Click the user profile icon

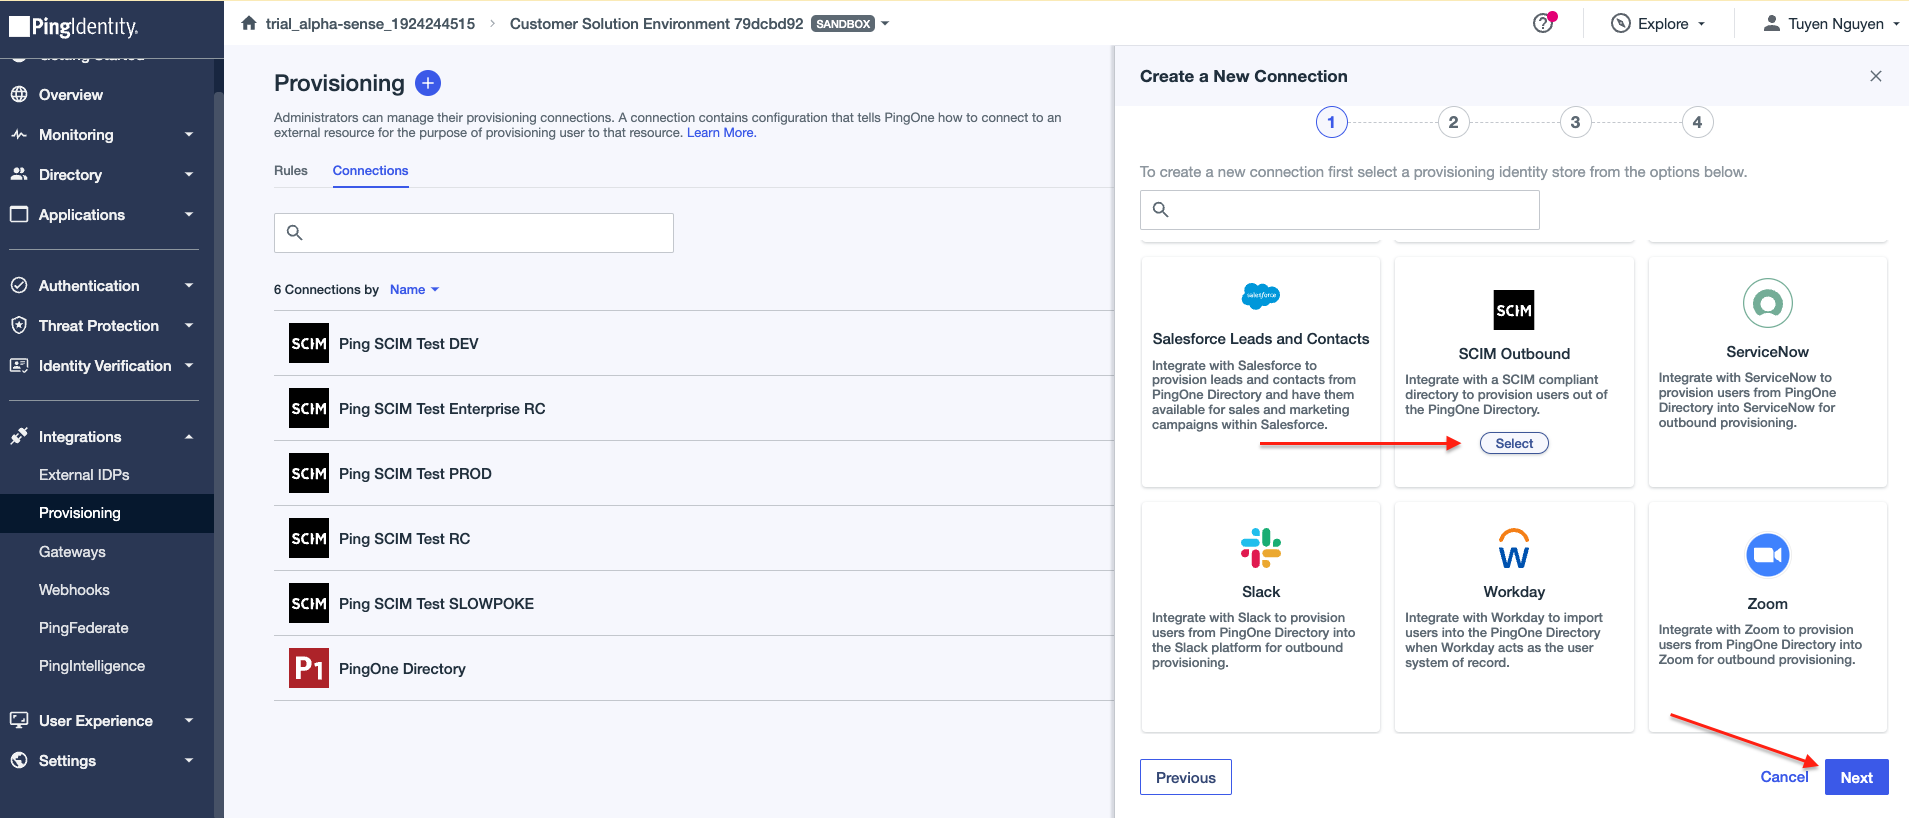pyautogui.click(x=1771, y=23)
